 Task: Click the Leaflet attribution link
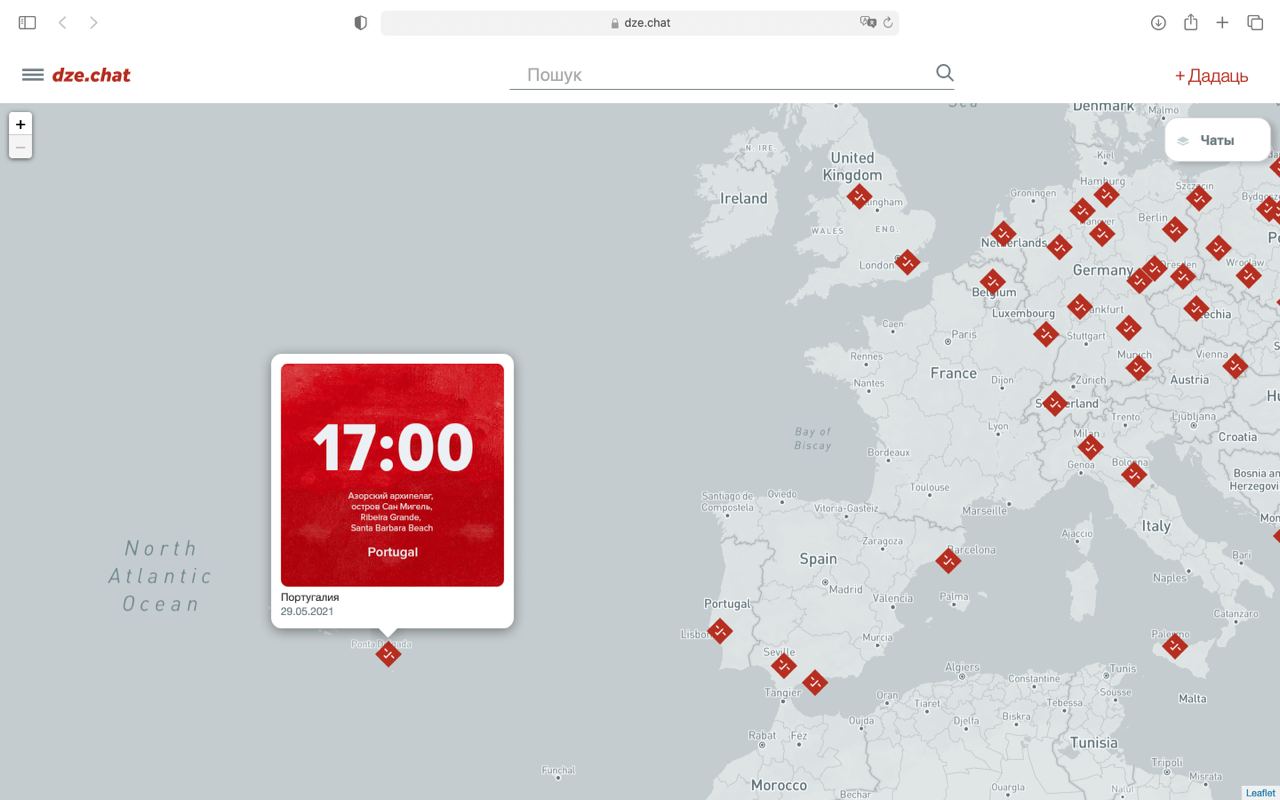pyautogui.click(x=1261, y=793)
